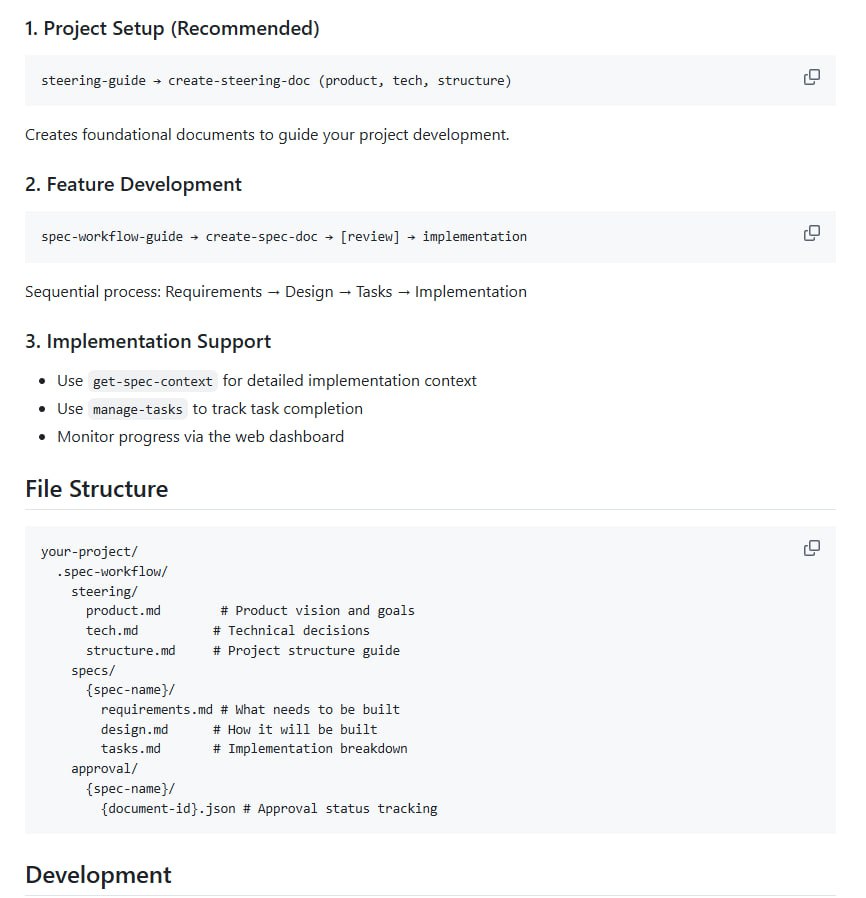Click the manage-tasks inline code
Screen dimensions: 866x898
coord(137,409)
